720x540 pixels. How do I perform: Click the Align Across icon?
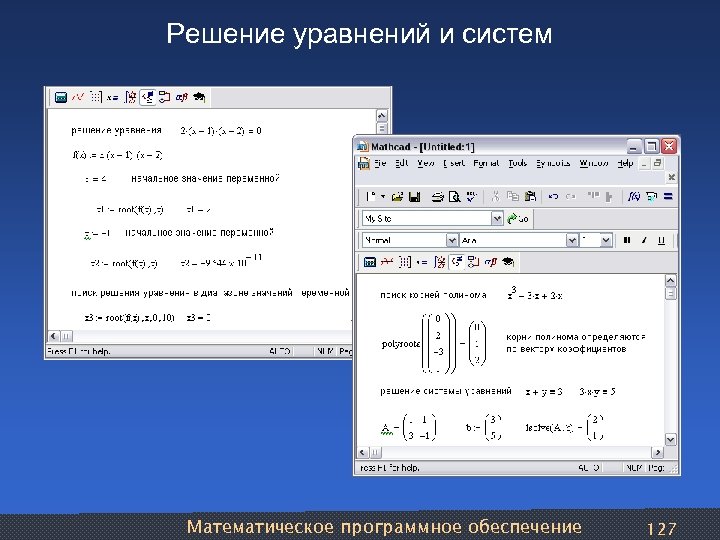click(x=593, y=196)
